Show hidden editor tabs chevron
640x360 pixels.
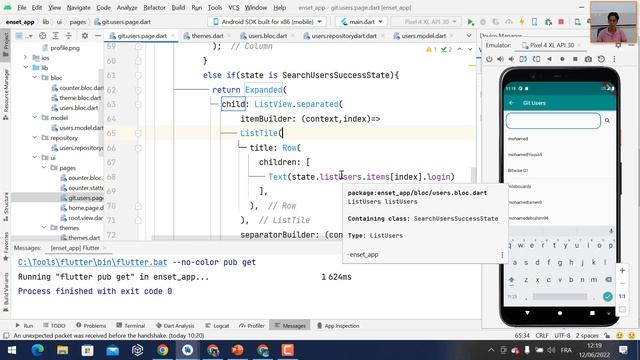tap(469, 36)
